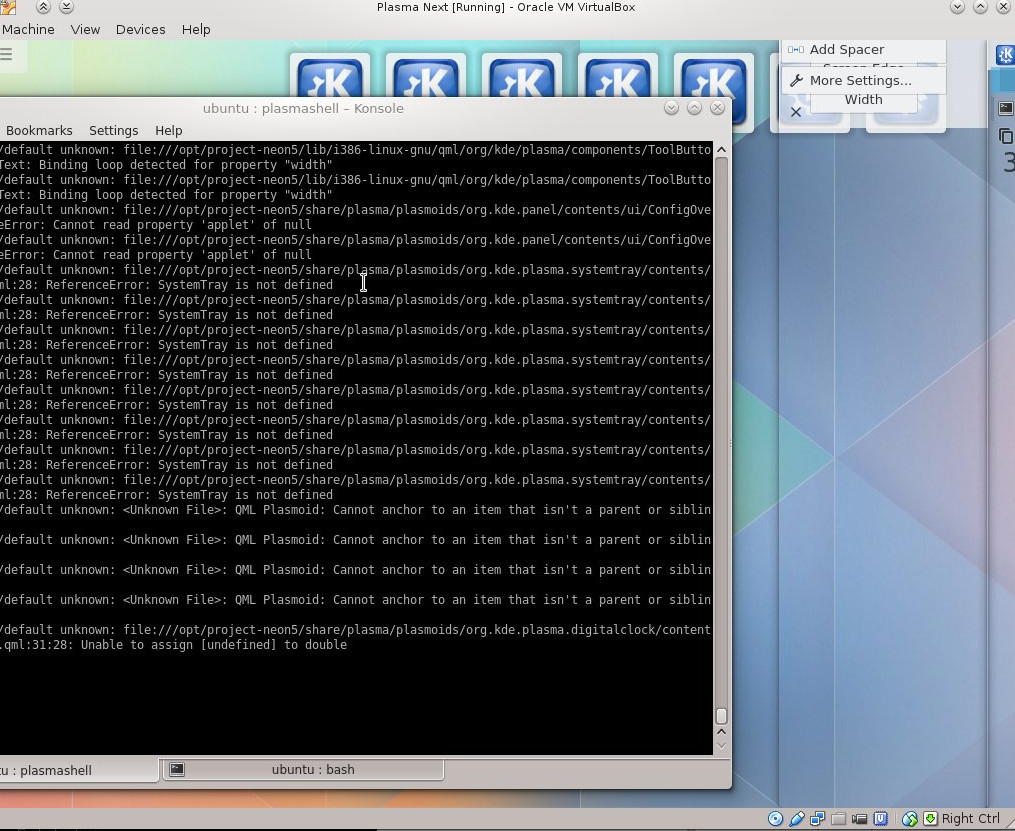
Task: Click the network adapters status bar icon
Action: (x=818, y=819)
